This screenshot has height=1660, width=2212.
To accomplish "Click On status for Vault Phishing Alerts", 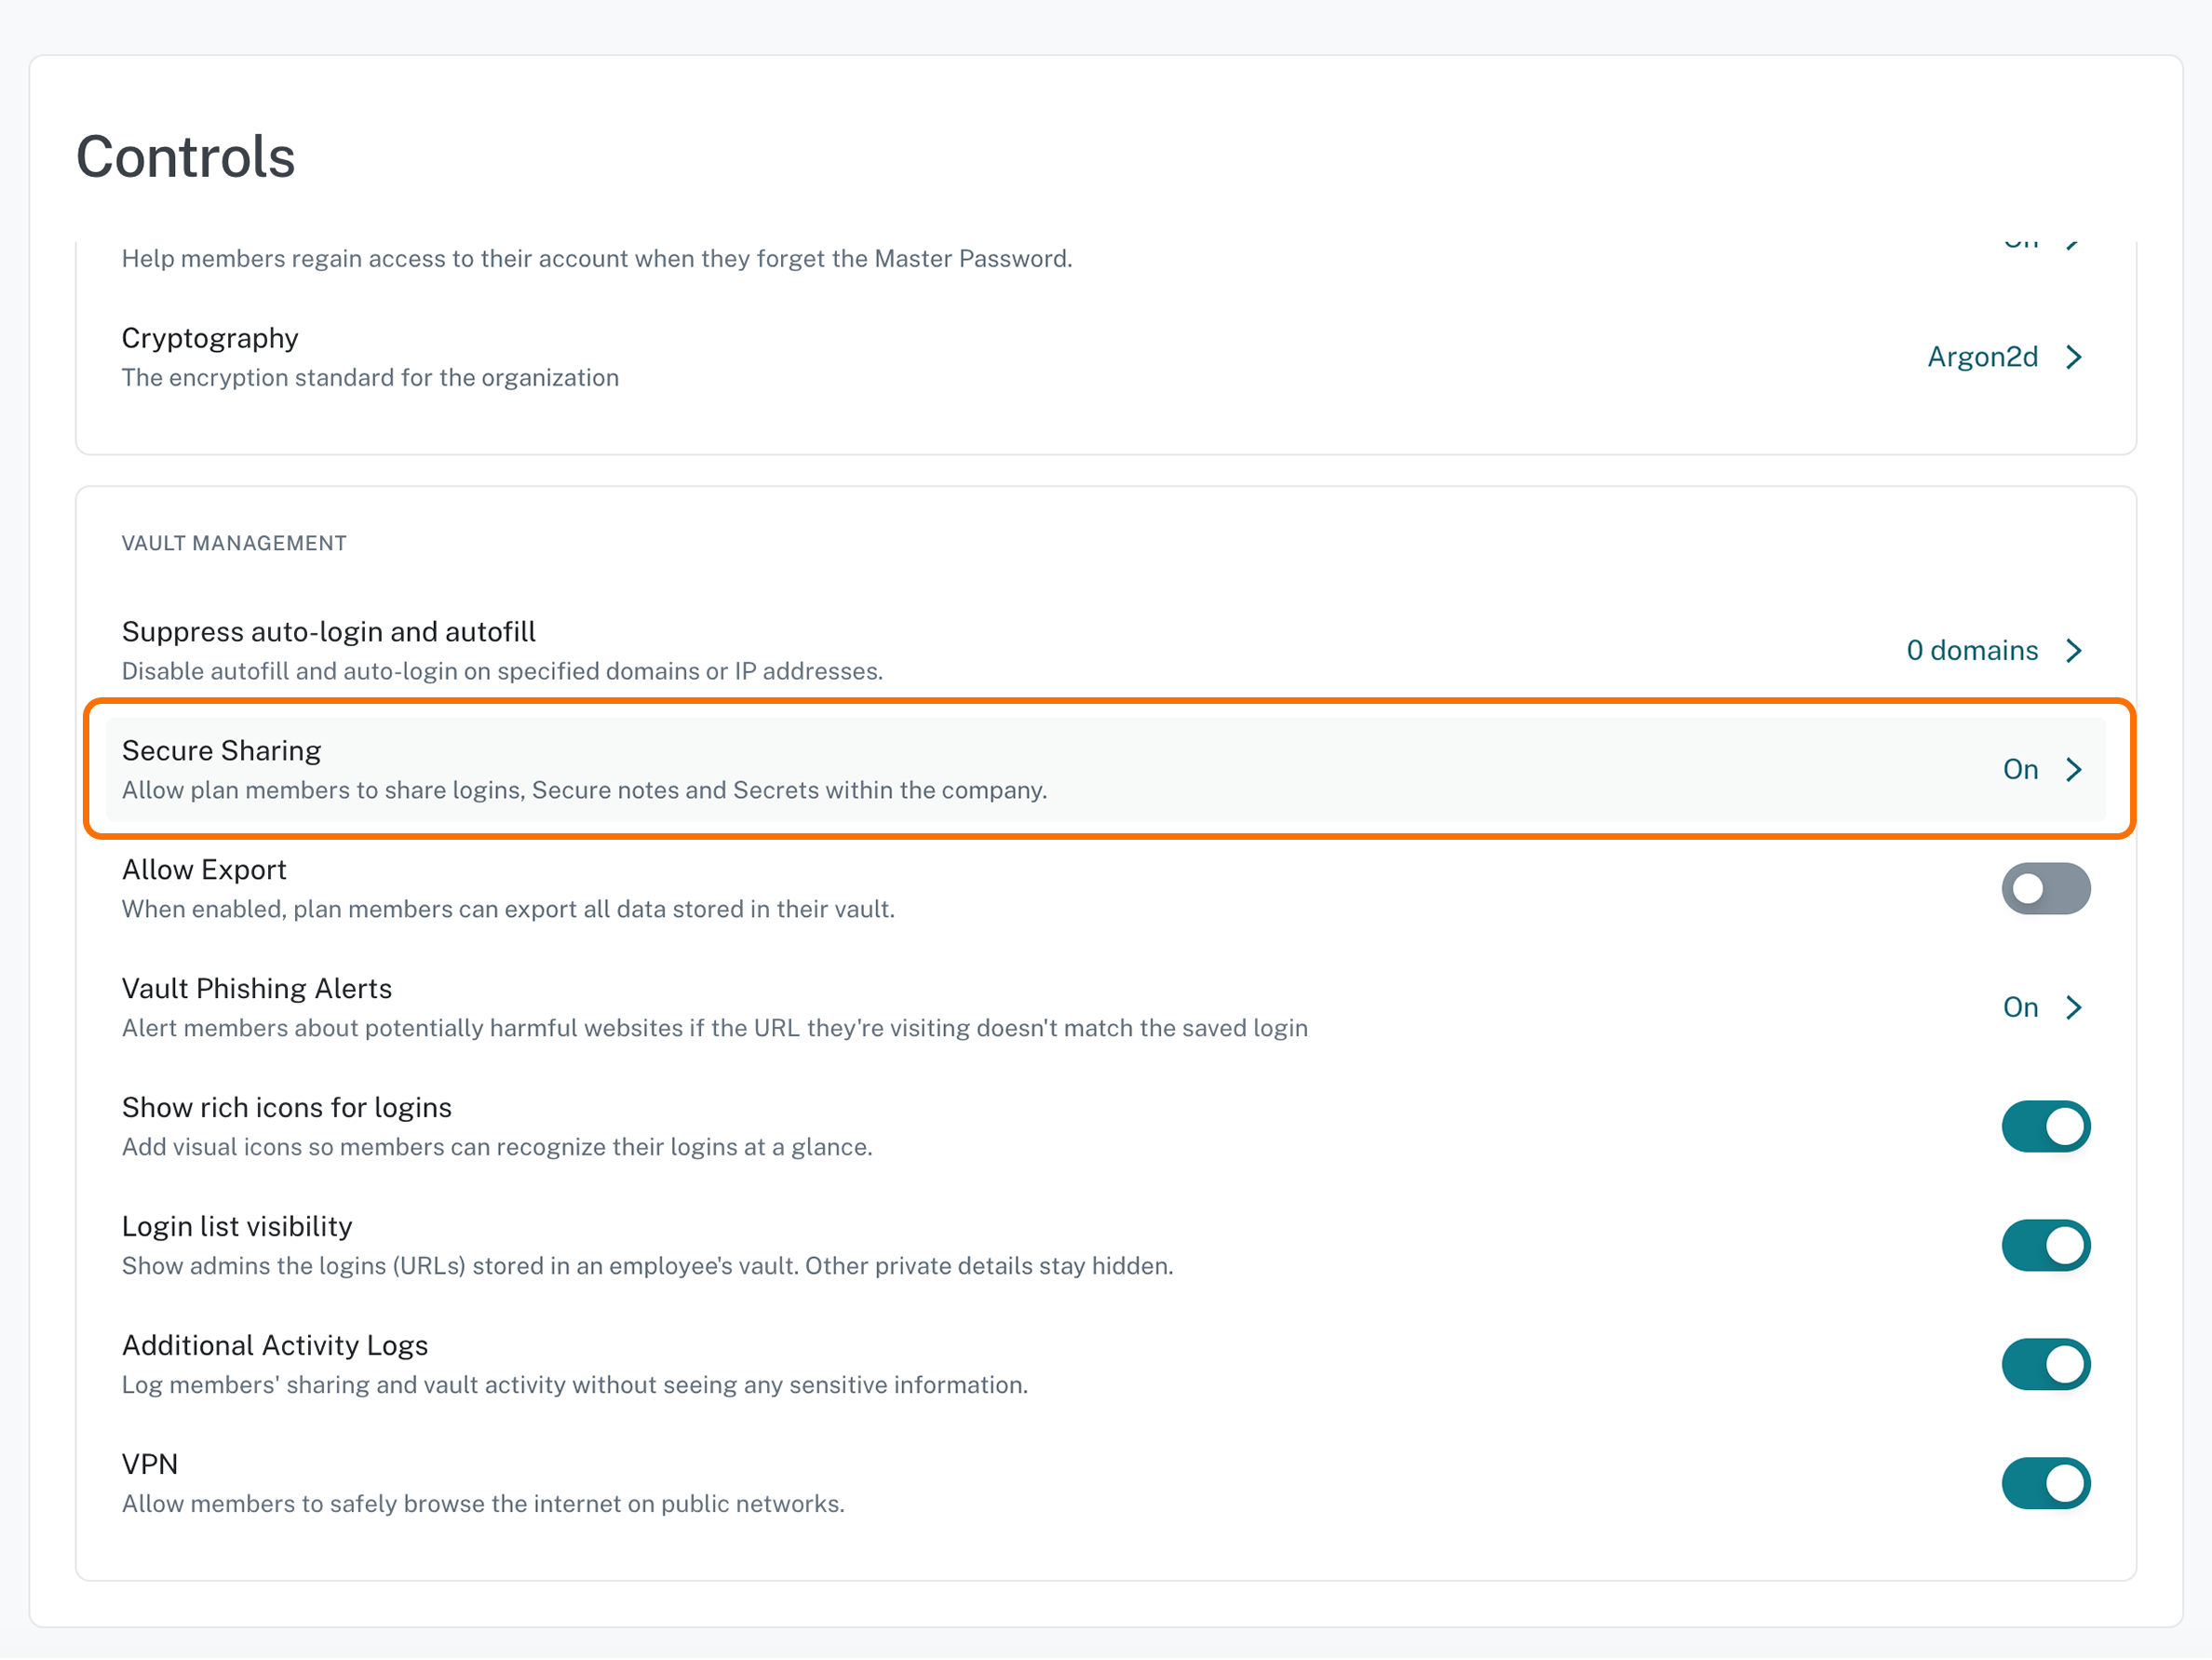I will coord(2020,1008).
